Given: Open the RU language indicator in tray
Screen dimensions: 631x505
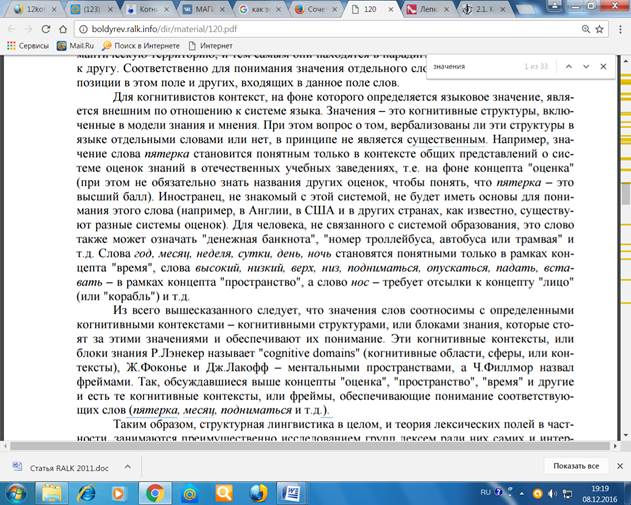Looking at the screenshot, I should (x=486, y=492).
